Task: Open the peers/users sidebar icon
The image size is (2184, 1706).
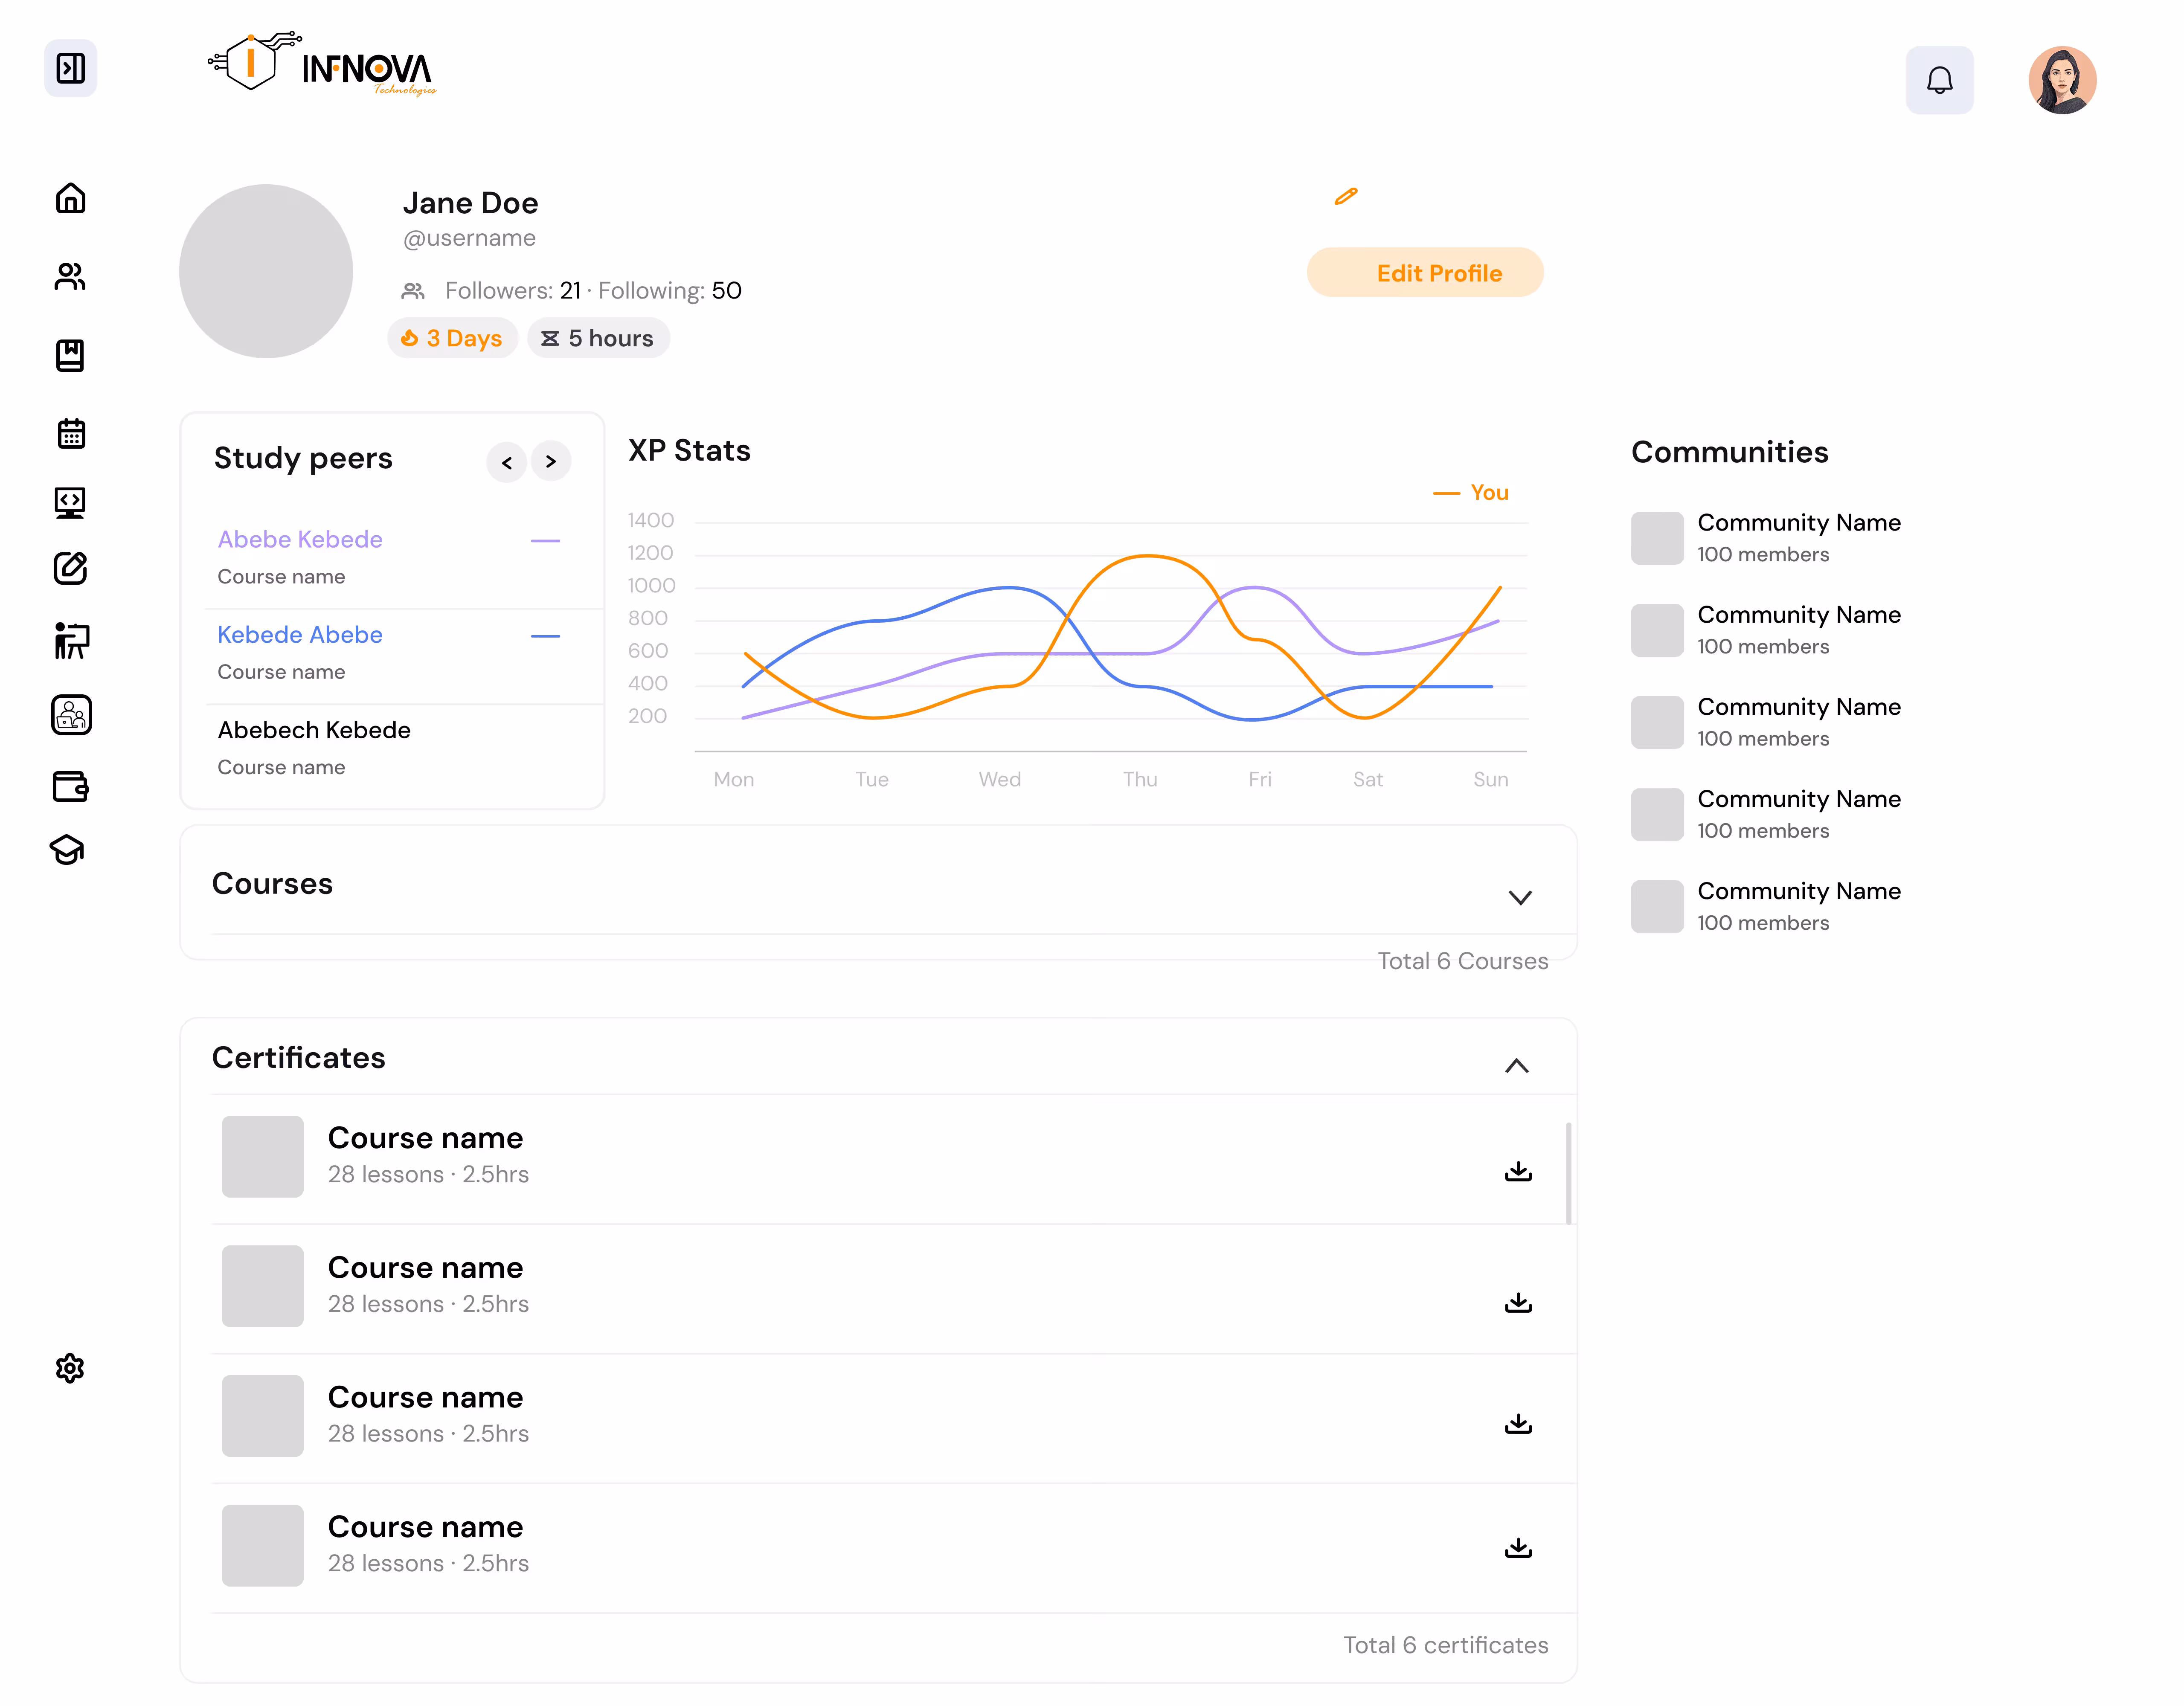Action: click(x=70, y=276)
